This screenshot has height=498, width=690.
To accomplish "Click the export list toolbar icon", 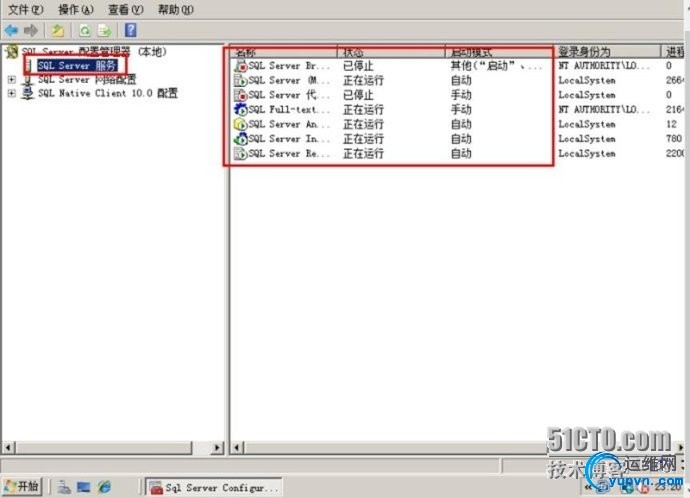I will click(104, 30).
